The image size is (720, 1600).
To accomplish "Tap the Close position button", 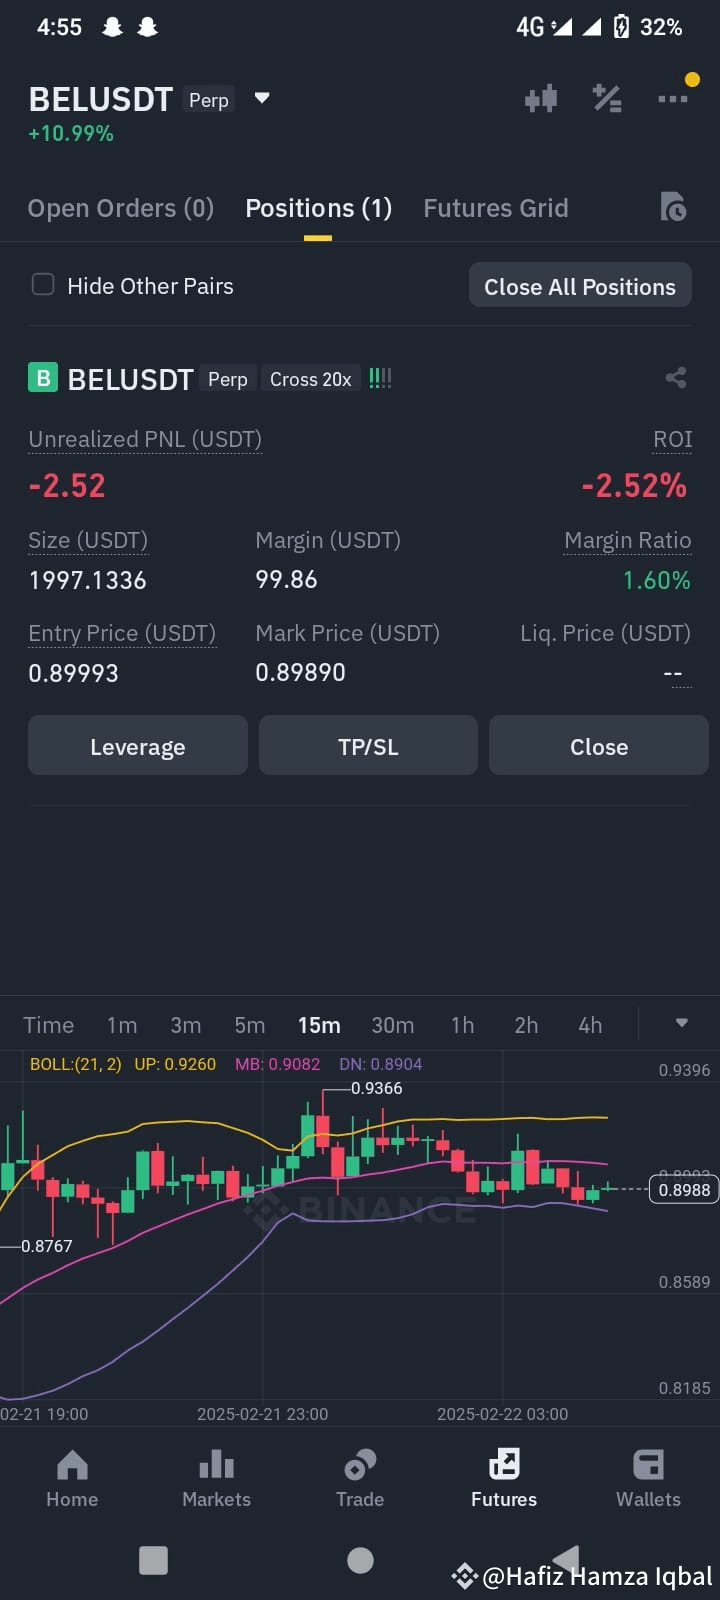I will coord(599,746).
